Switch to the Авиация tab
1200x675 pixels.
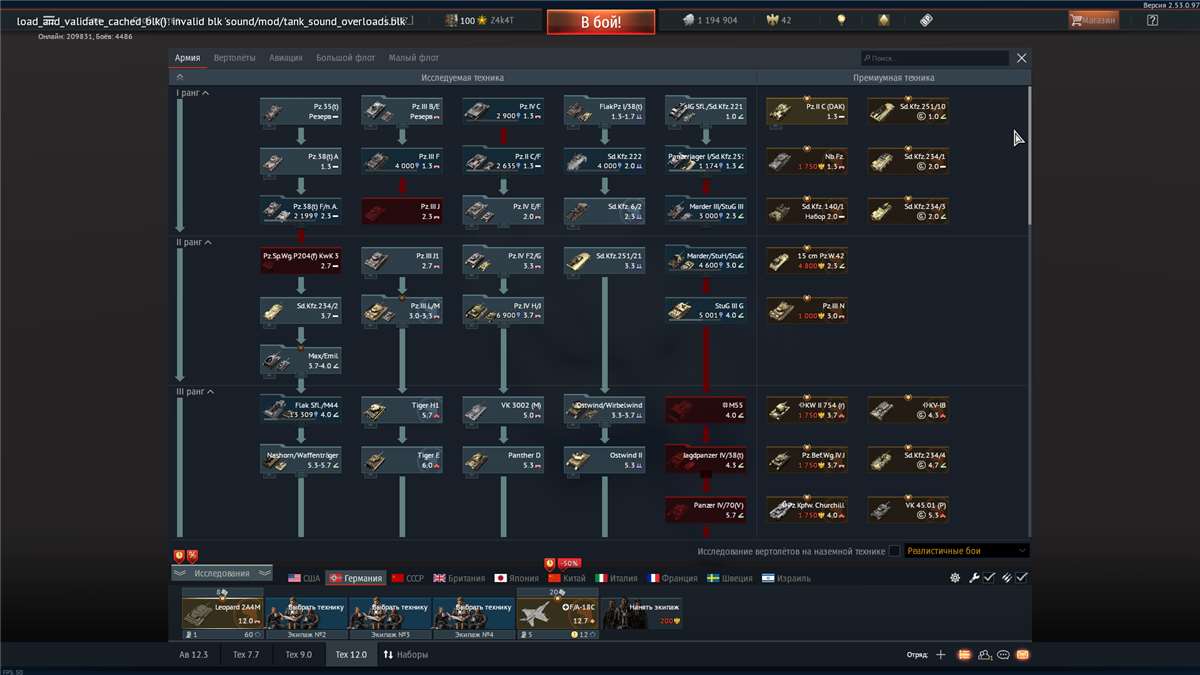[x=287, y=57]
